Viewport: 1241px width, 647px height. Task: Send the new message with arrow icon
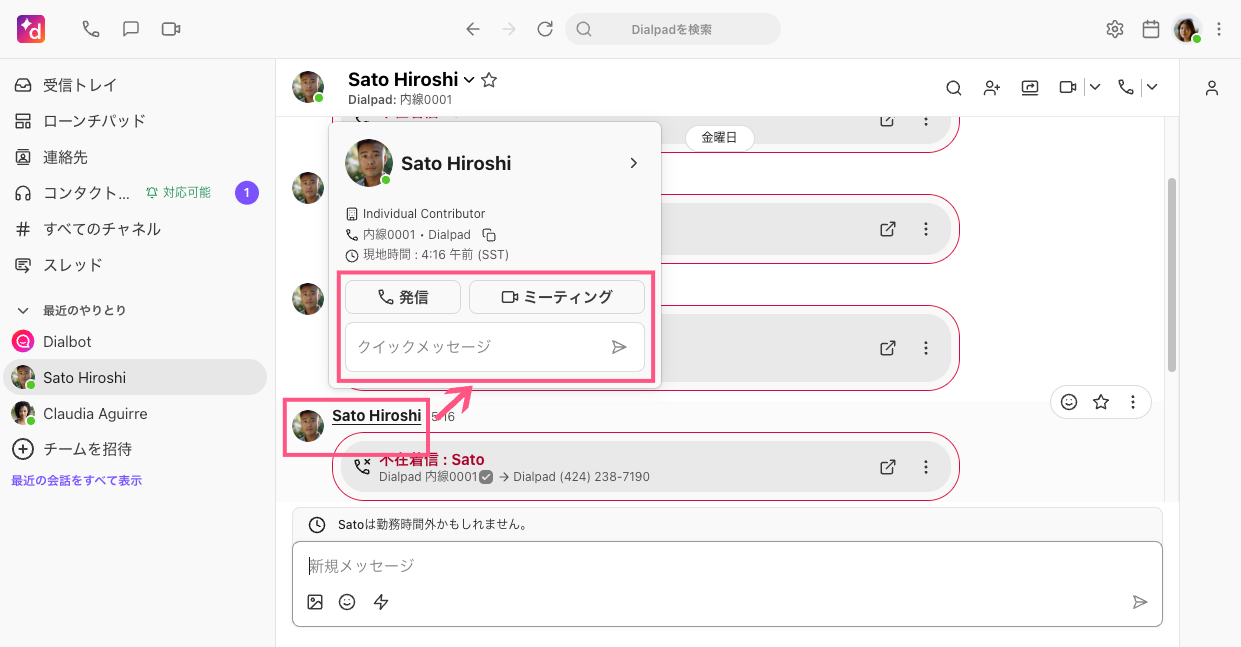tap(1139, 602)
